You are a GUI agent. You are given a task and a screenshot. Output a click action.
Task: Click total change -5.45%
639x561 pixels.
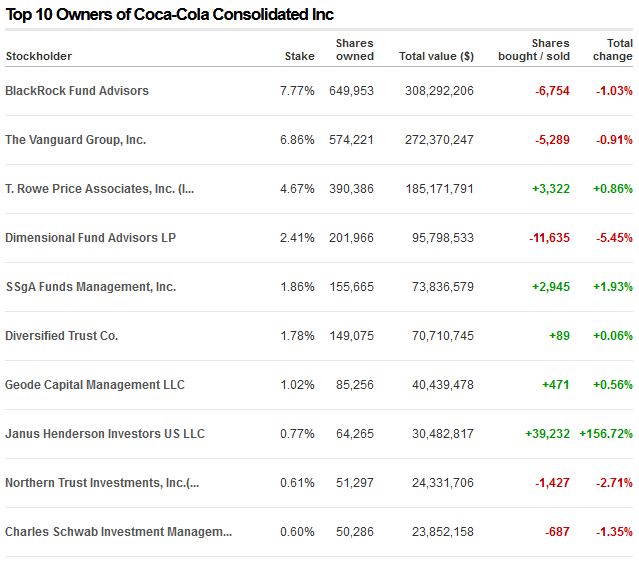(x=614, y=238)
